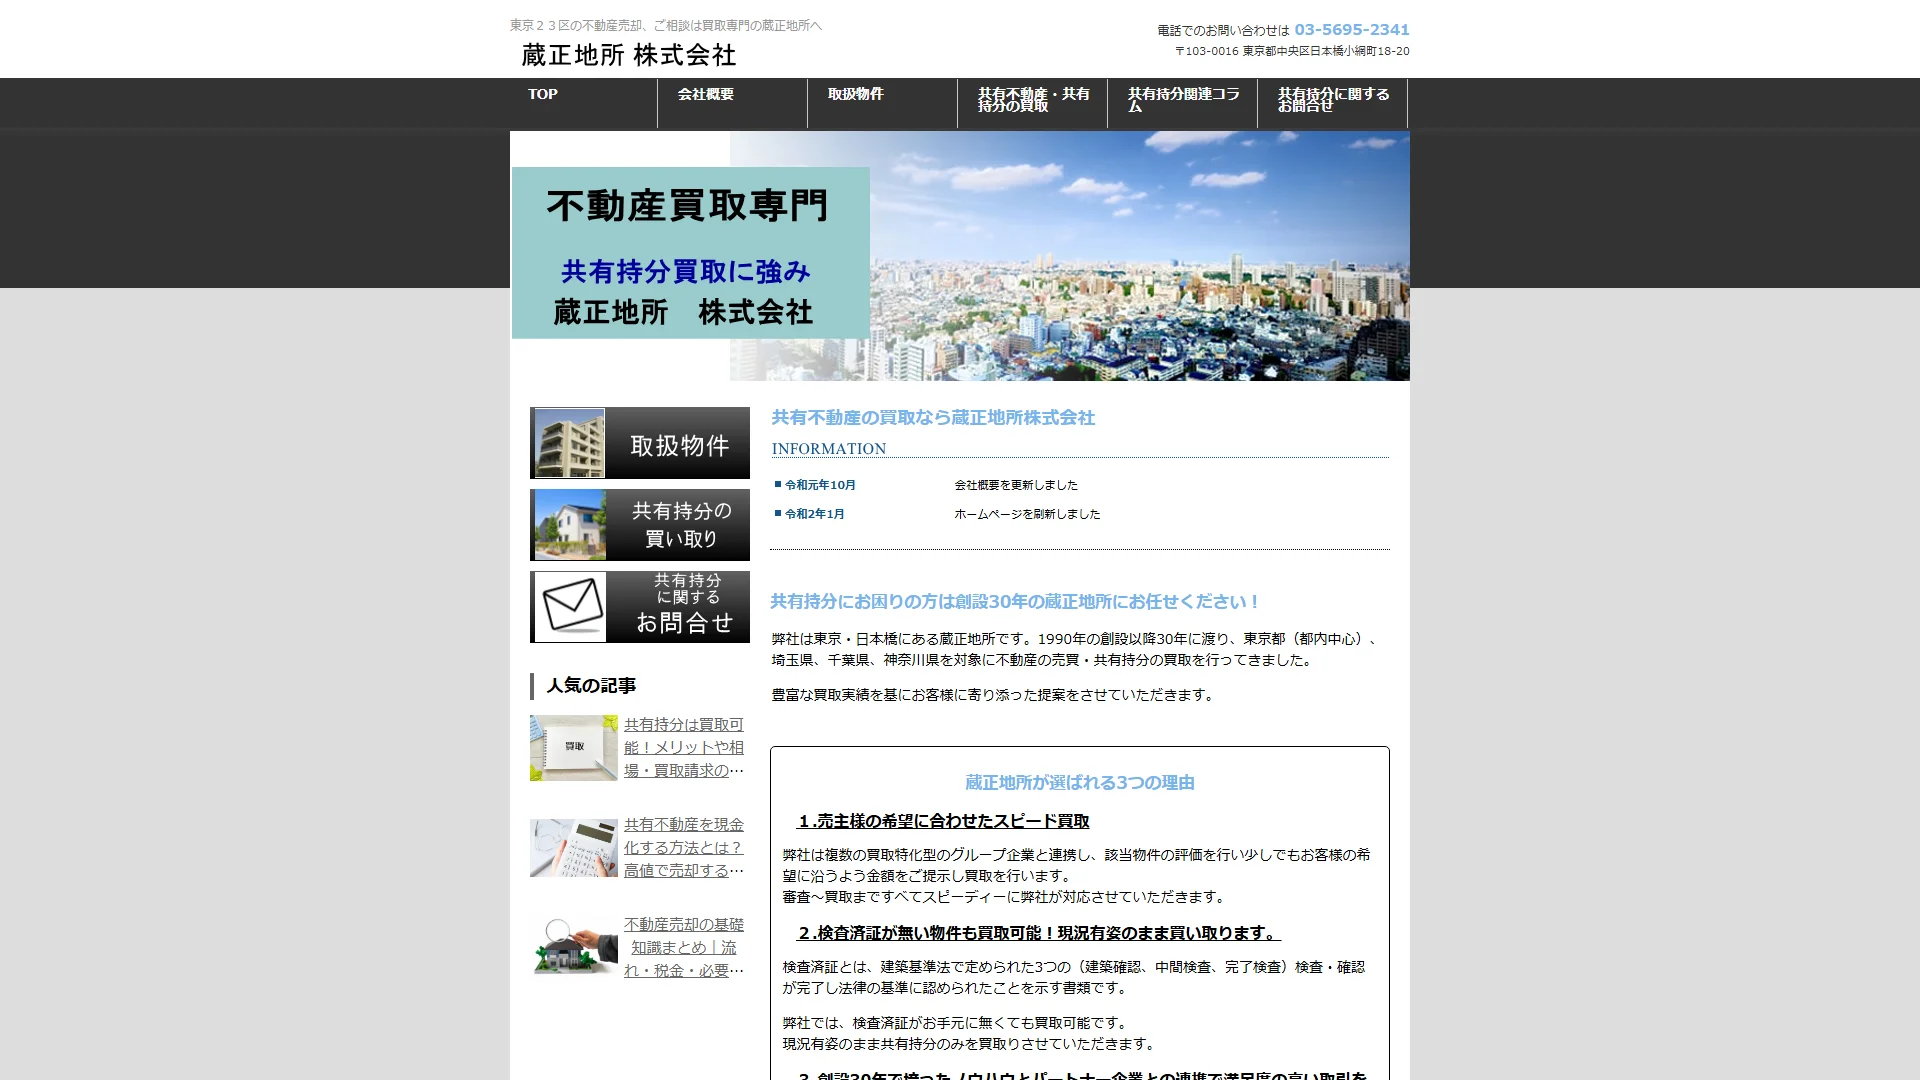Click heading ２.検査済証が無い物件も買取可能

point(1038,933)
